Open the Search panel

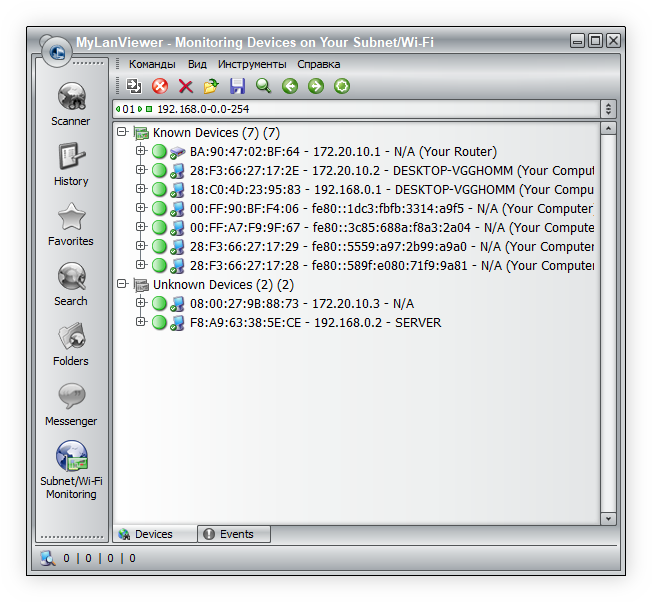point(71,284)
